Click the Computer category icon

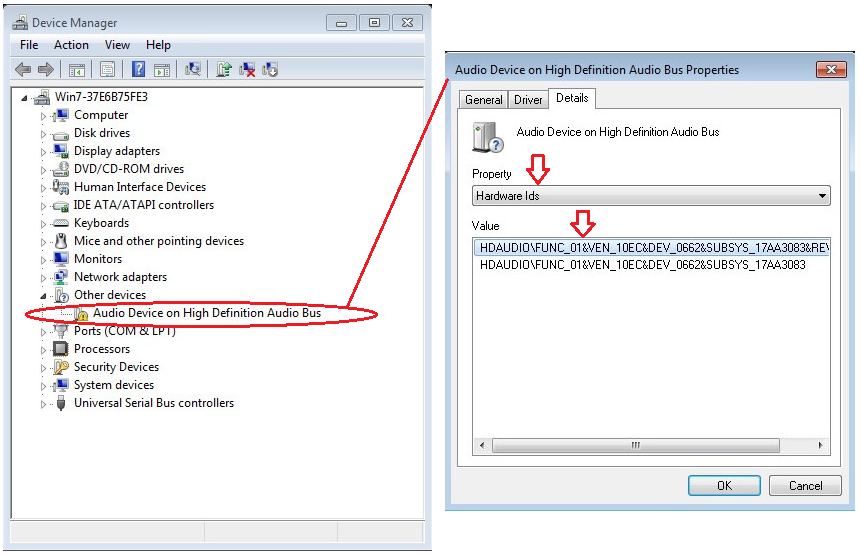tap(60, 115)
